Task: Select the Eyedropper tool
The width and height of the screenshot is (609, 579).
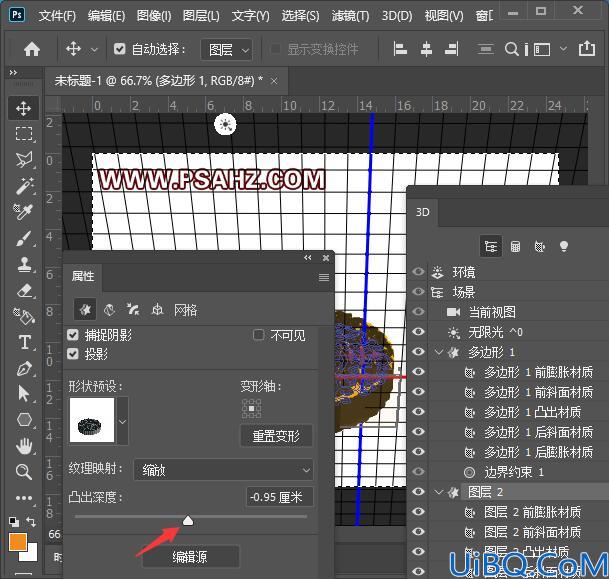Action: pyautogui.click(x=23, y=212)
